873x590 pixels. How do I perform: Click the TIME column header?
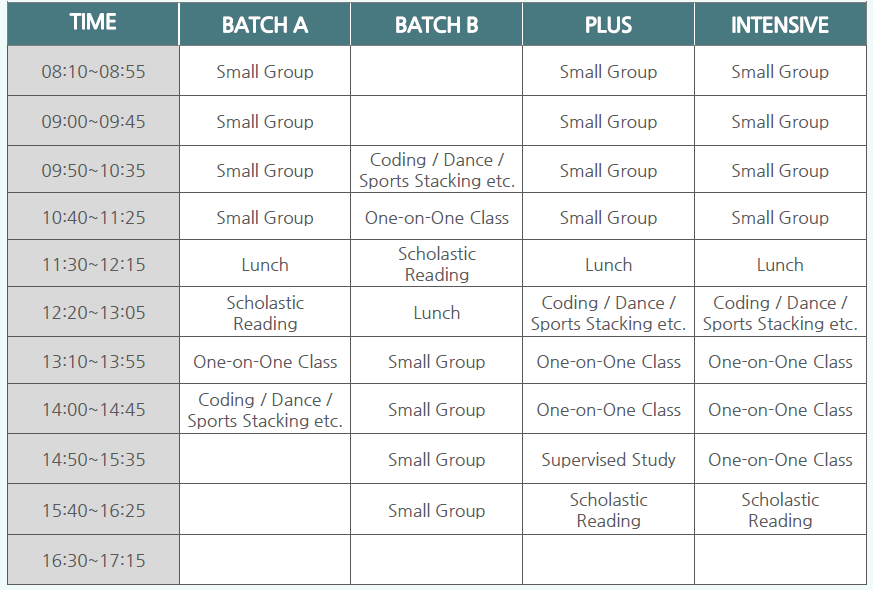coord(93,23)
